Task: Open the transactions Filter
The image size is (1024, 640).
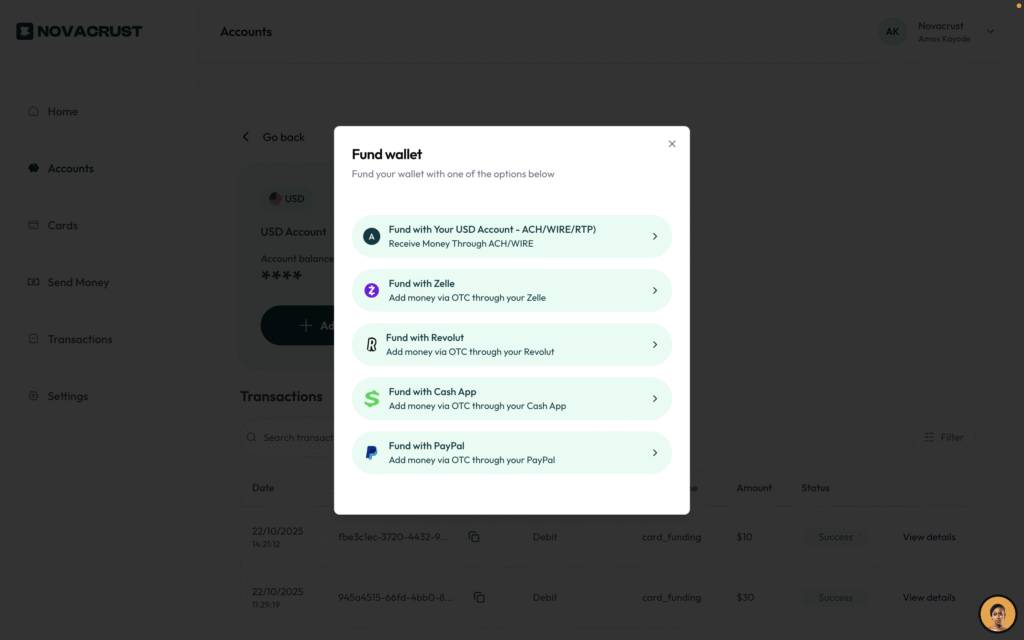Action: click(944, 436)
